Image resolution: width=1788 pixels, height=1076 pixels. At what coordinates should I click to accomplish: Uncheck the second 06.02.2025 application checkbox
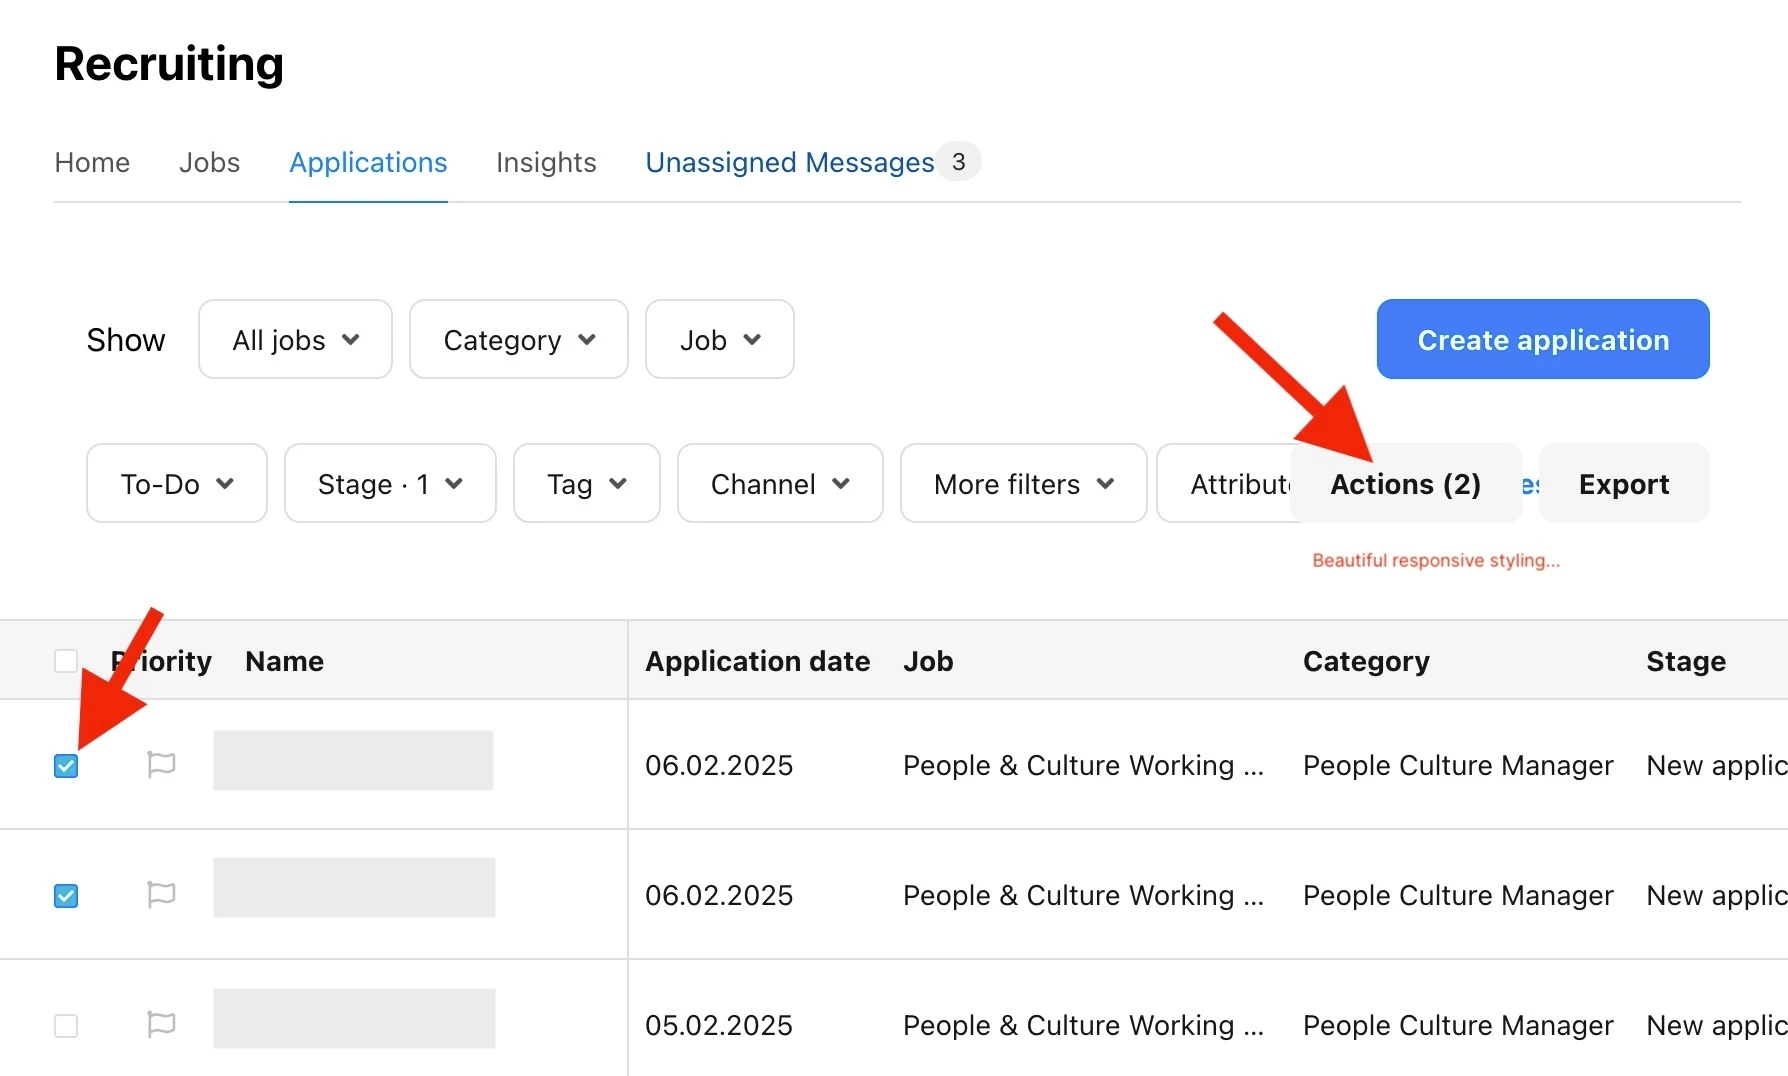66,896
